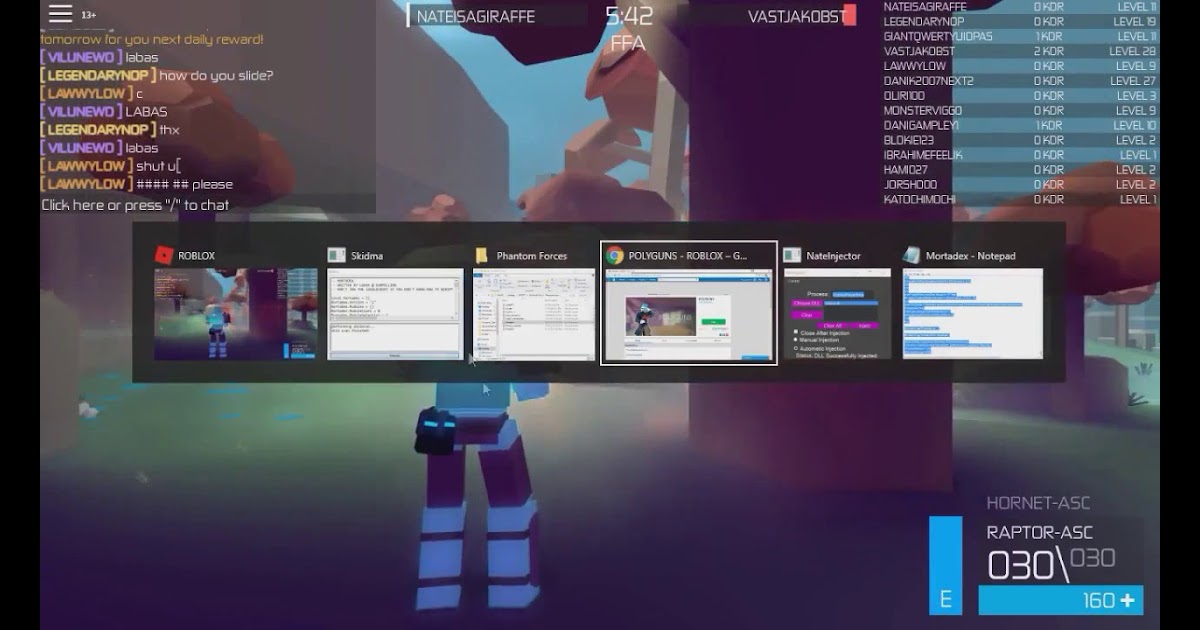Screen dimensions: 1200x630
Task: Switch to the NateInjector window thumbnail
Action: [x=837, y=314]
